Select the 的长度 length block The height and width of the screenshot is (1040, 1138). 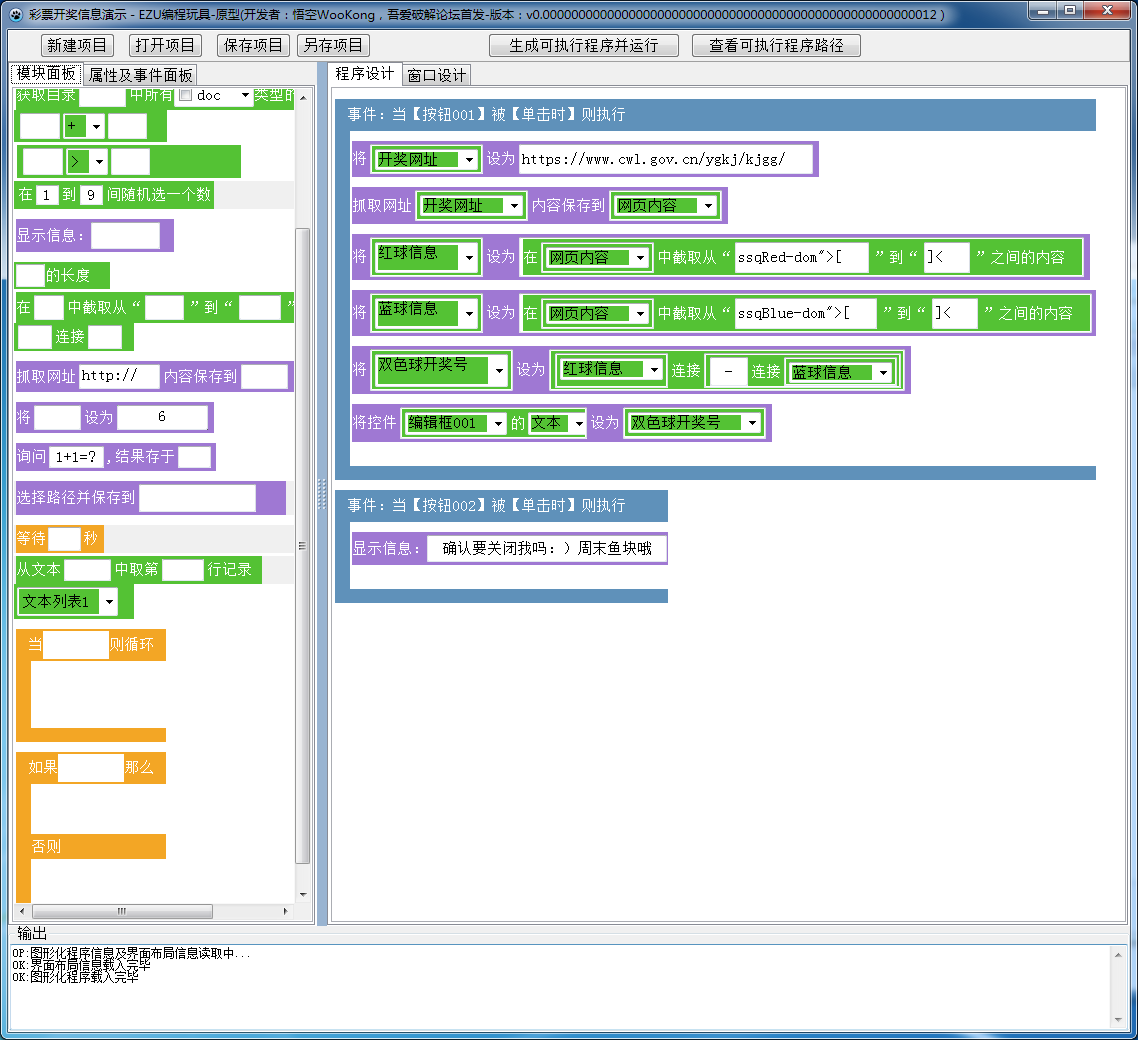(x=62, y=276)
